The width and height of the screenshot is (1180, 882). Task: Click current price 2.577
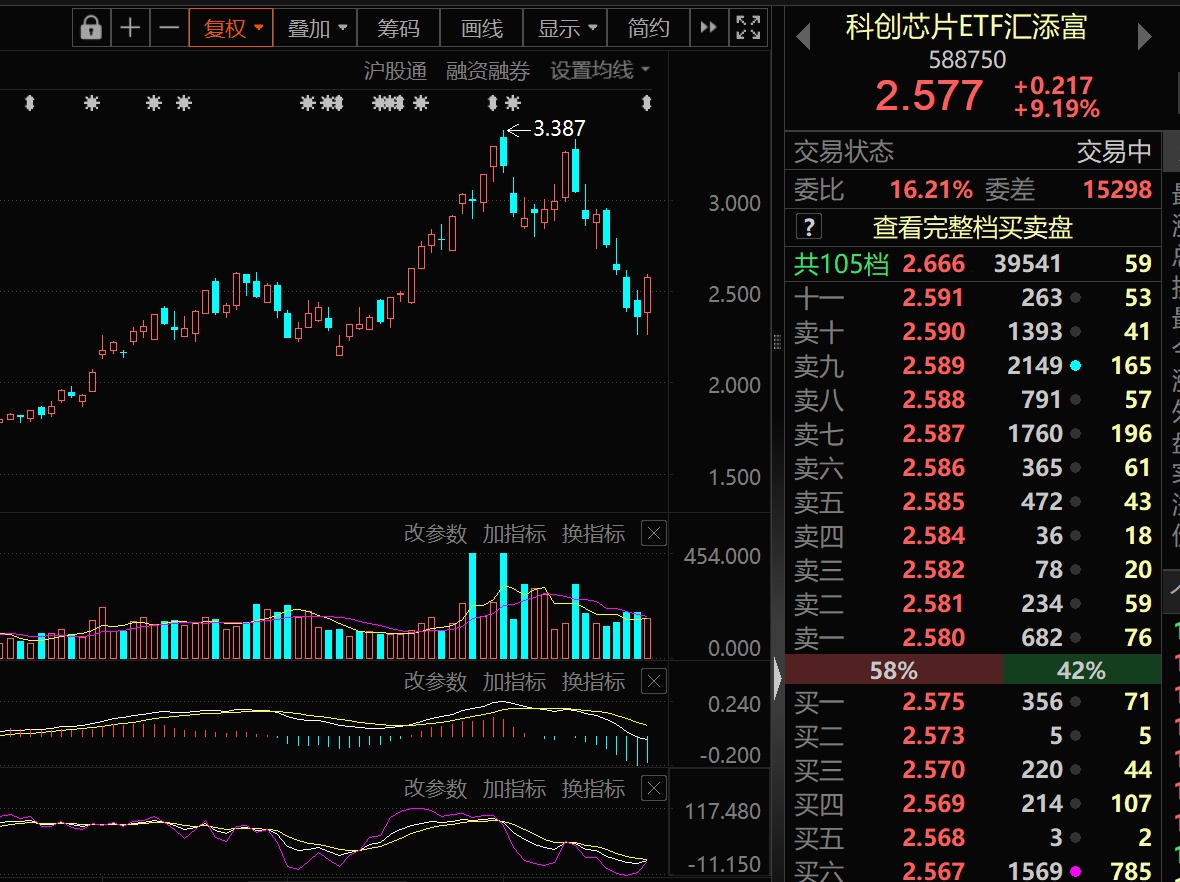[x=929, y=96]
